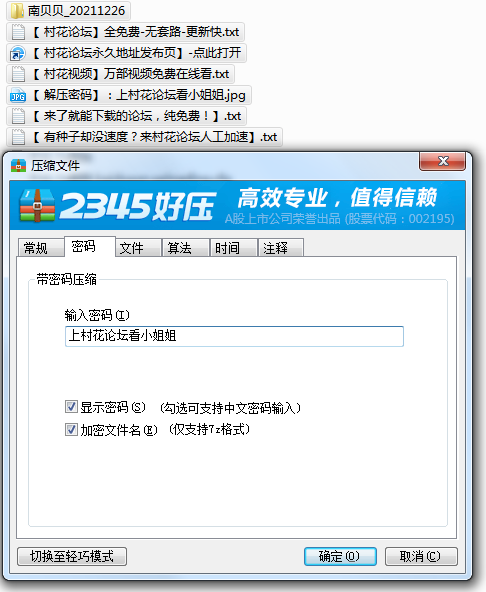Click the text file icon for 万部视频免费在线看.txt
The image size is (486, 592).
tap(18, 74)
